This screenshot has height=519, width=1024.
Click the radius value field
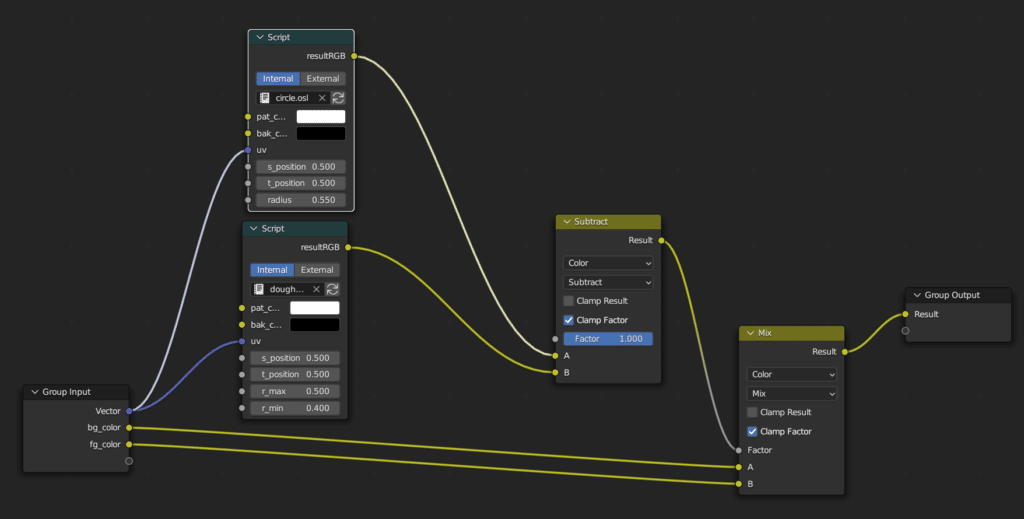click(x=300, y=200)
